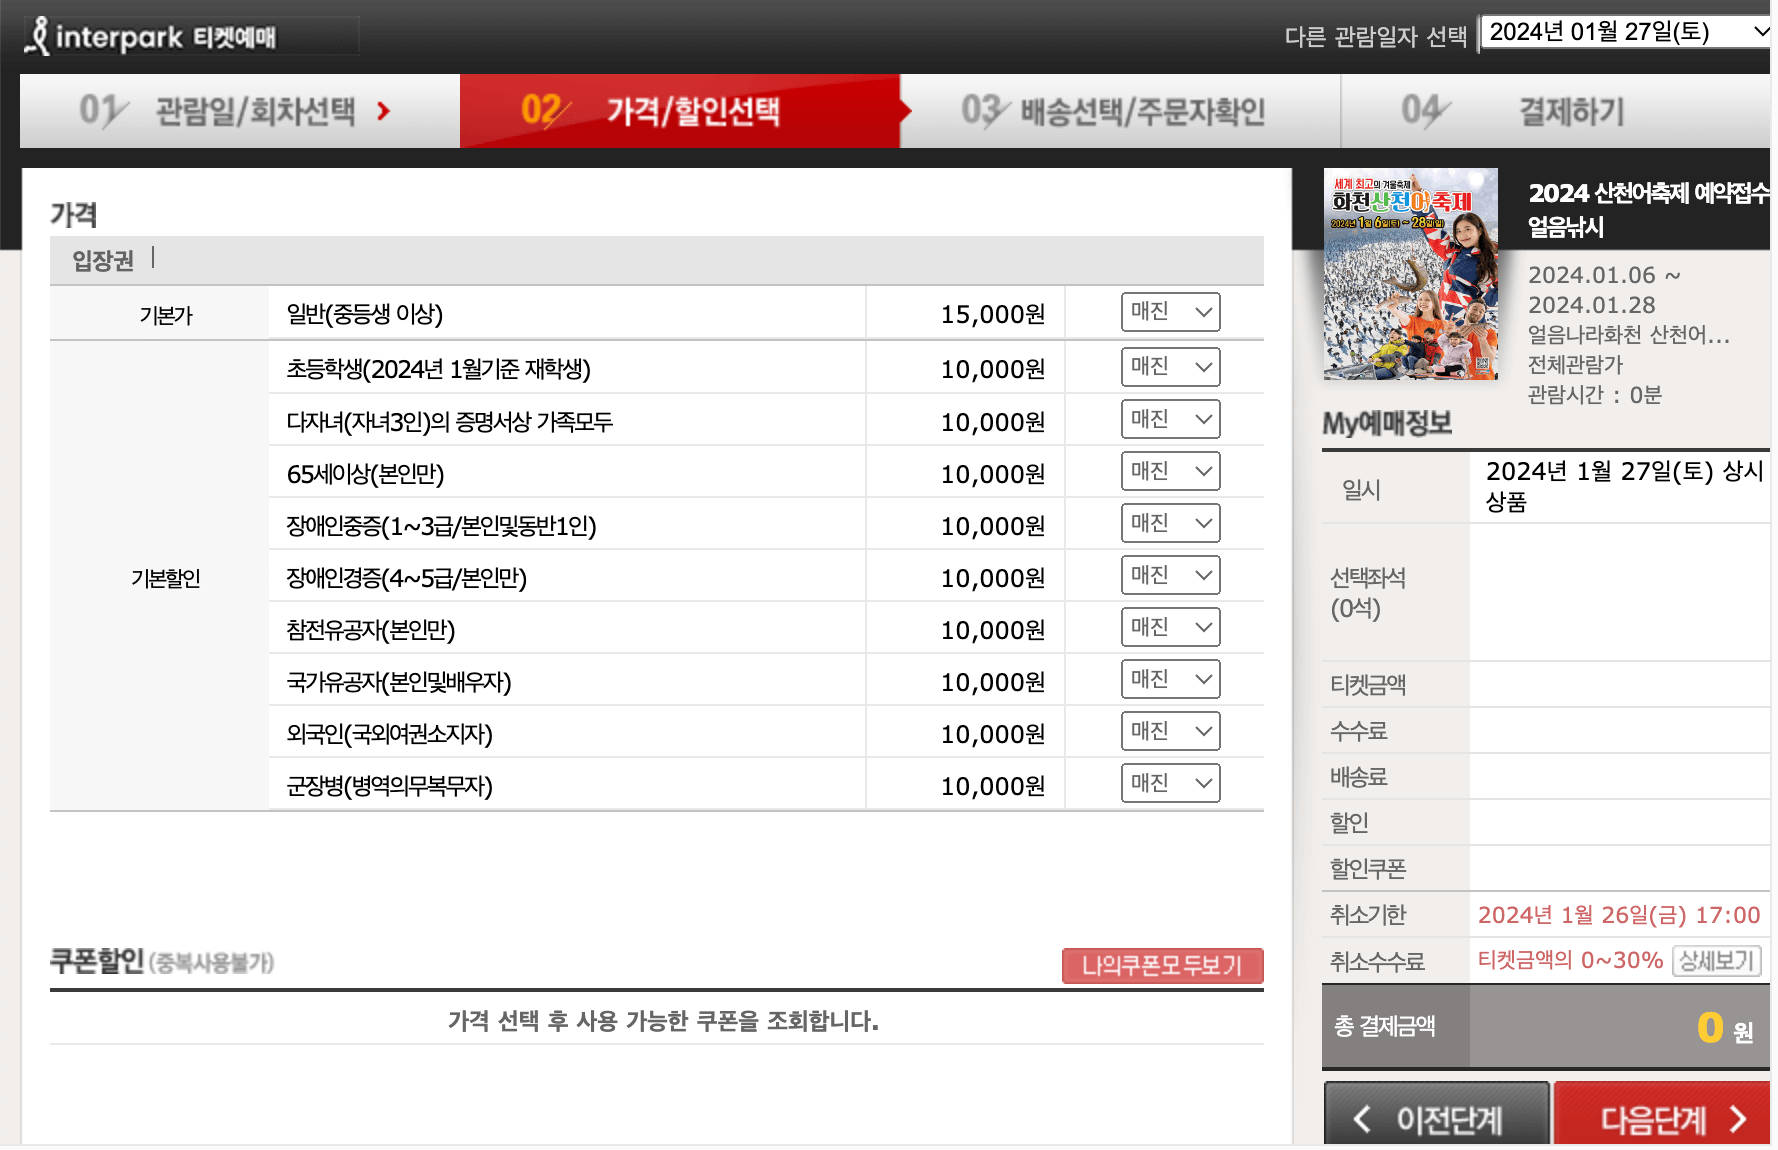Select step 02 가격/할인선택 tab
This screenshot has width=1778, height=1150.
[680, 111]
